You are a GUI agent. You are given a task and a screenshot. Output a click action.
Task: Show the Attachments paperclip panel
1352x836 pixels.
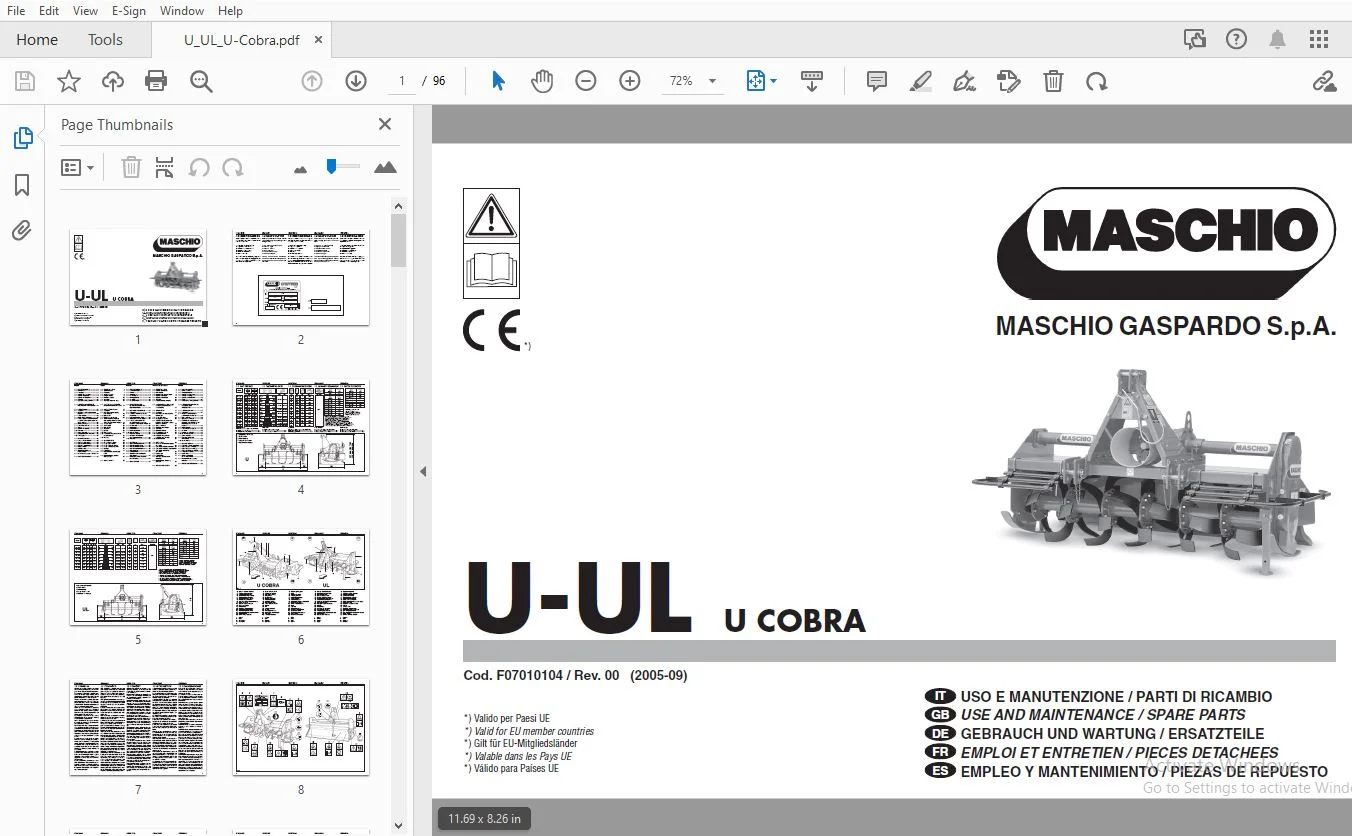pos(22,231)
